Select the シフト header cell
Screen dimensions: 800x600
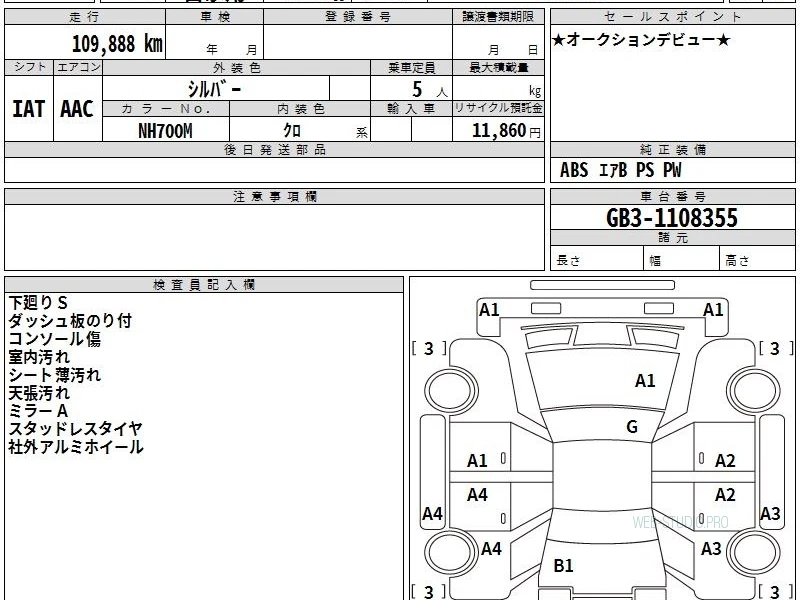(x=29, y=67)
